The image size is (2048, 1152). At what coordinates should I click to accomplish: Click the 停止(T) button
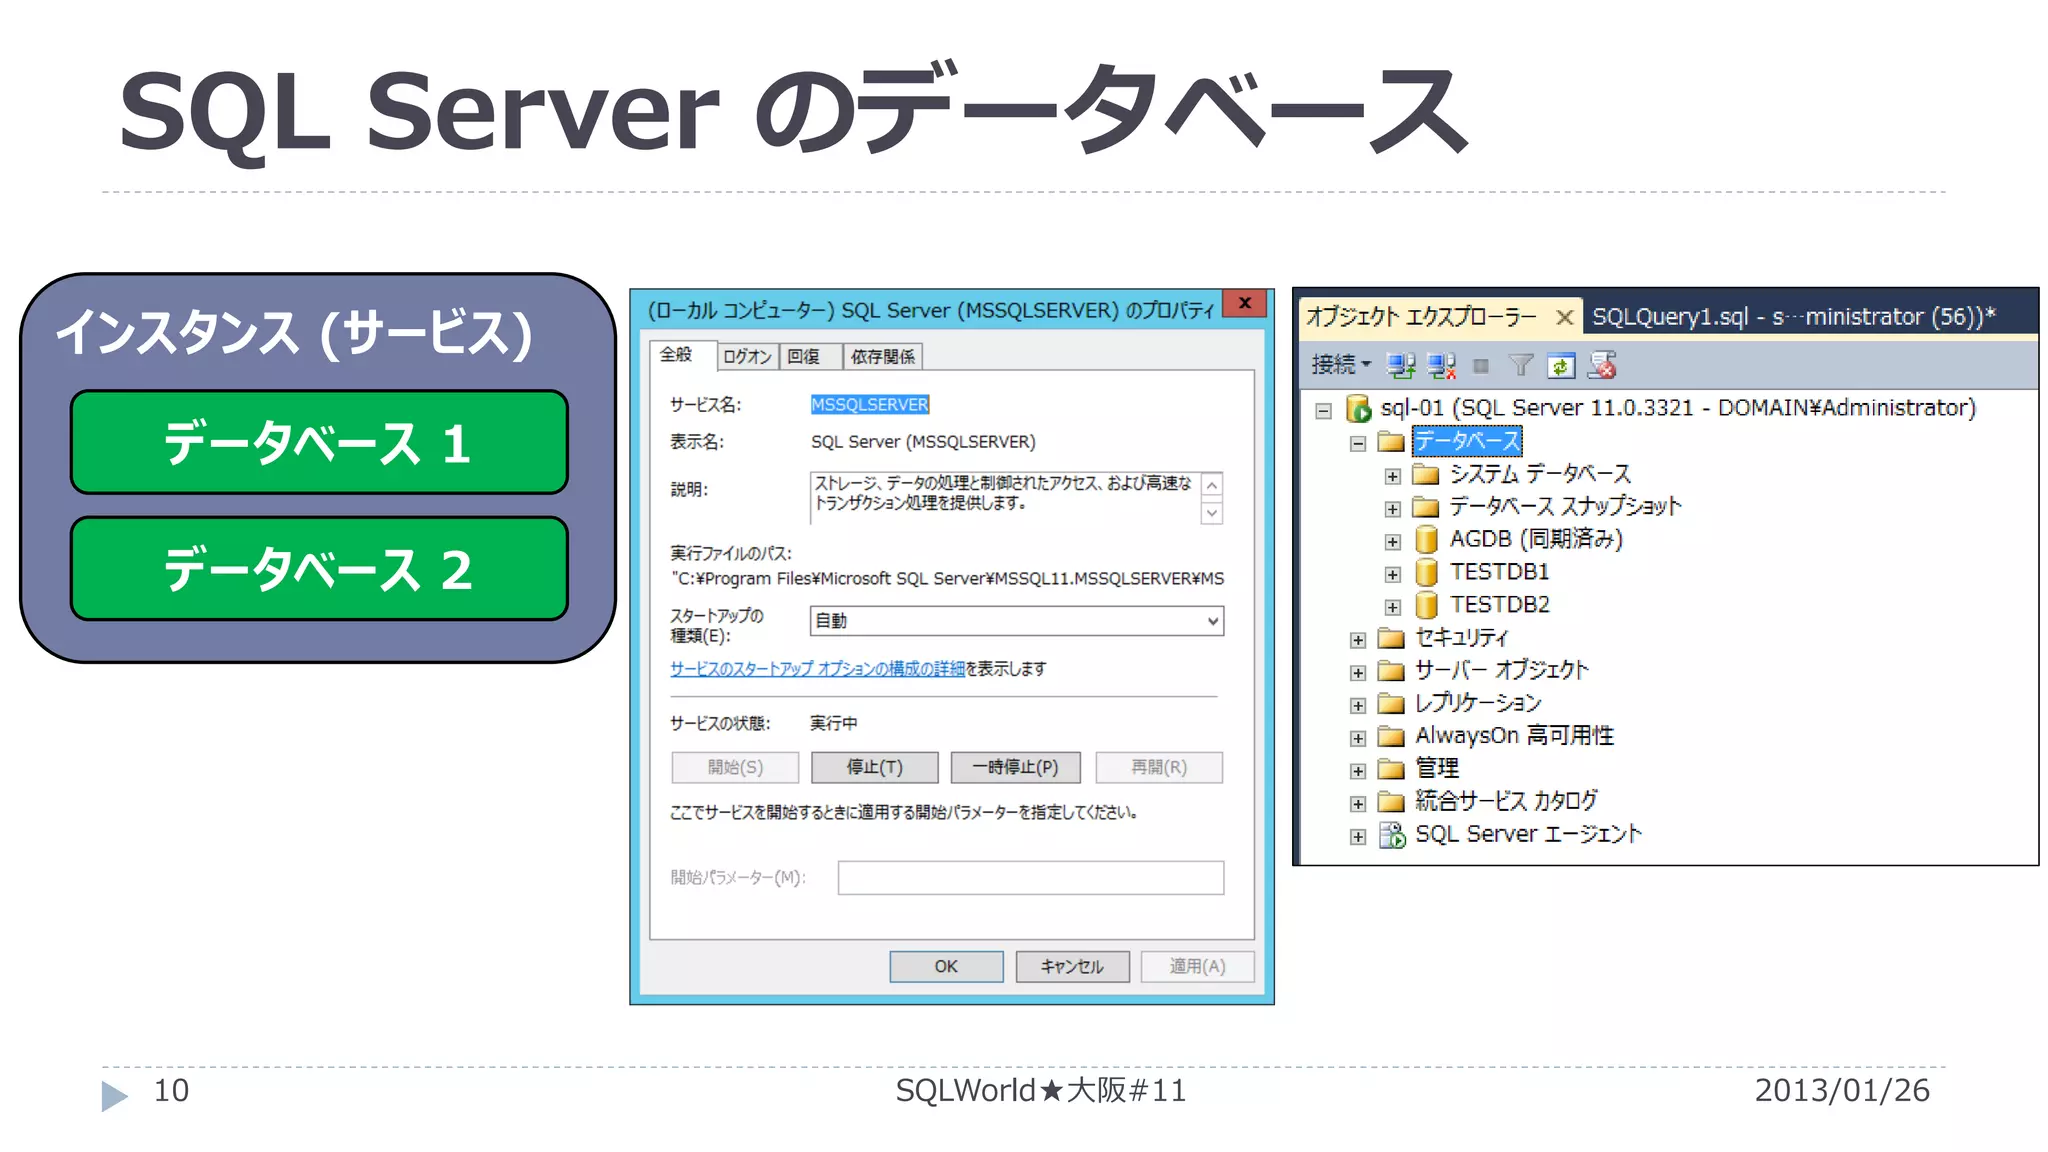[875, 767]
